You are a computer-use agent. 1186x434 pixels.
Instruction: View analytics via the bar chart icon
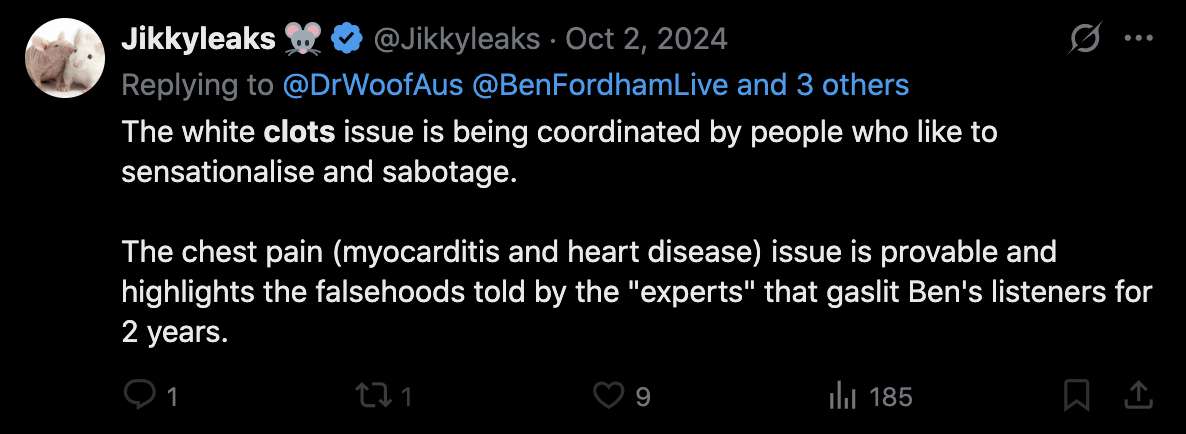point(842,396)
